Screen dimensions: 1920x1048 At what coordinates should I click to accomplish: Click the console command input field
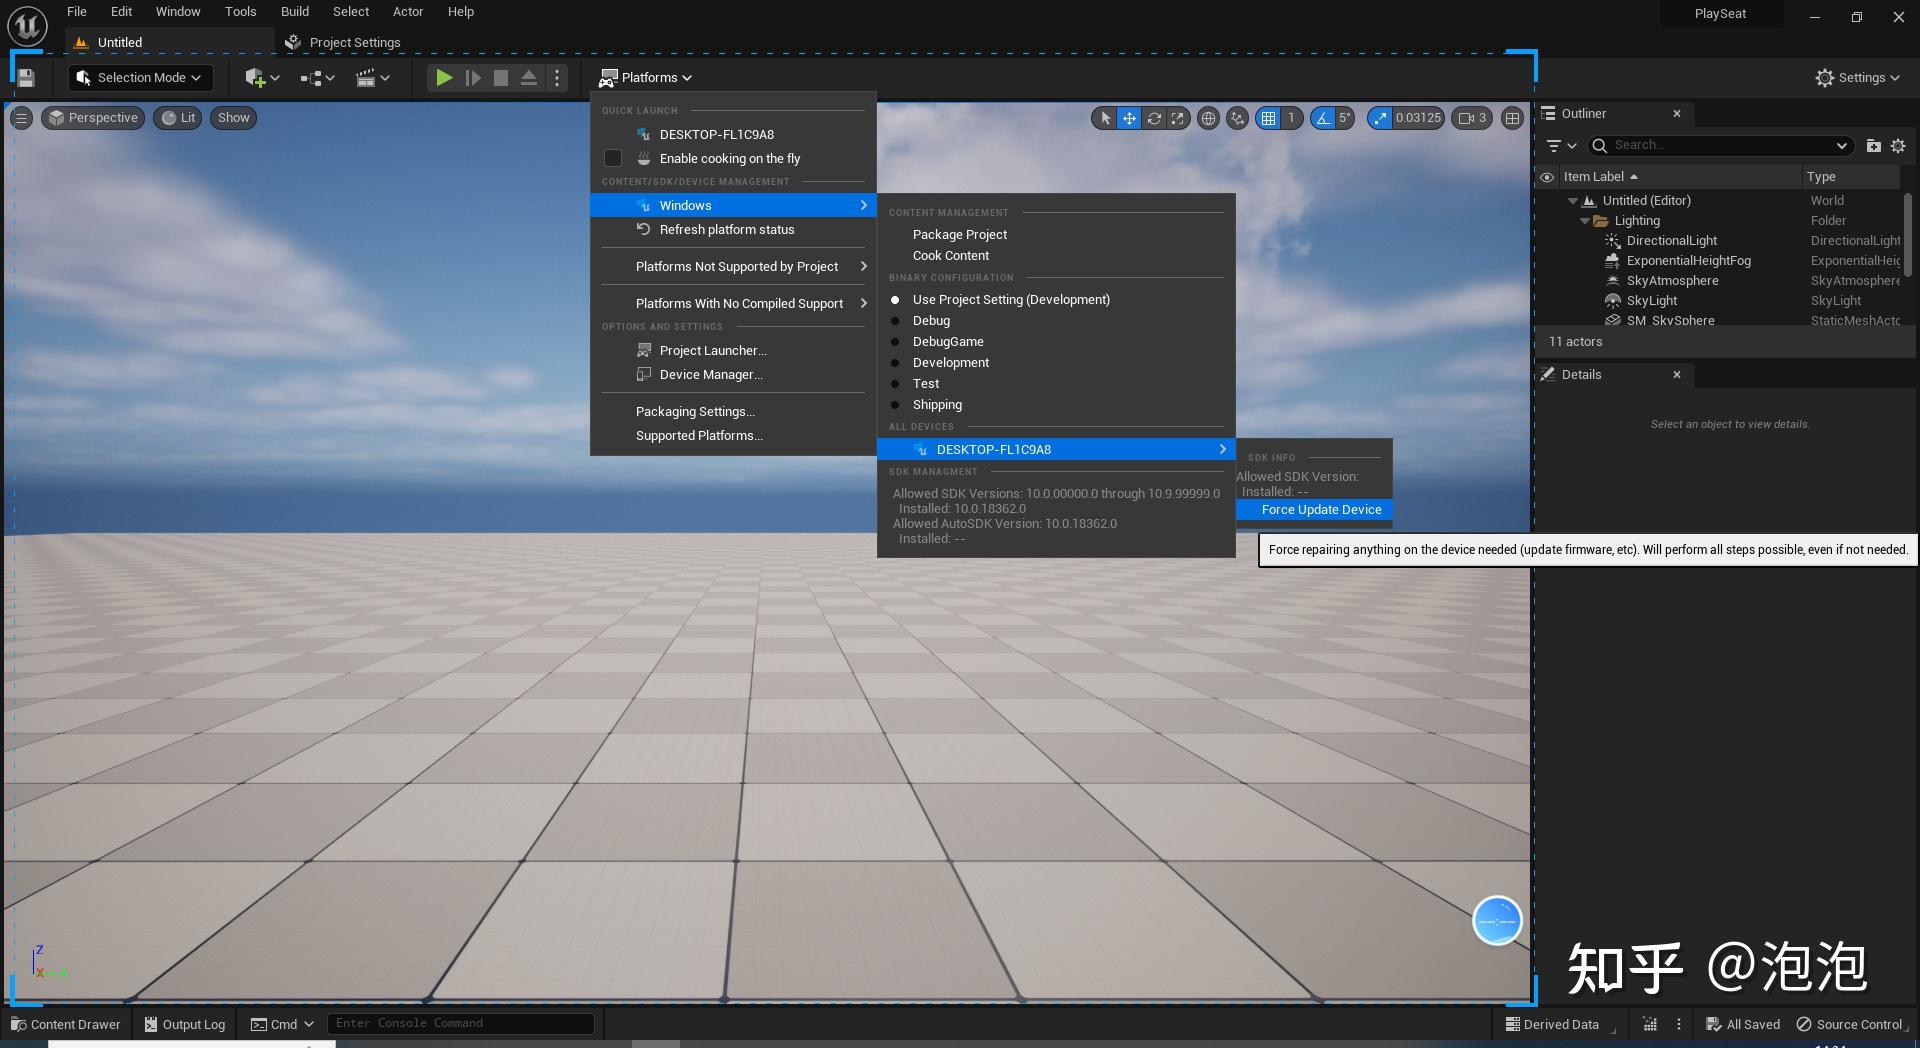pos(460,1023)
